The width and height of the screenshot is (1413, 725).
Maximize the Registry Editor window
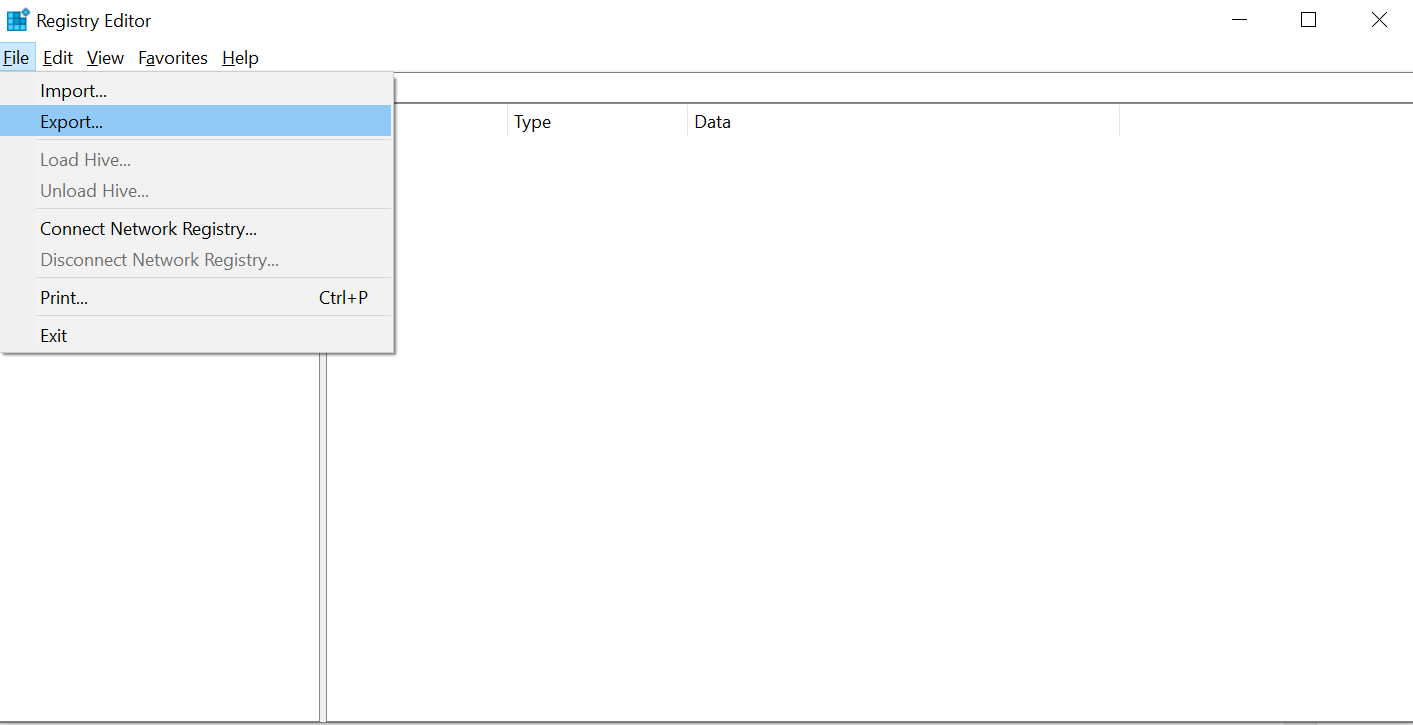point(1308,20)
